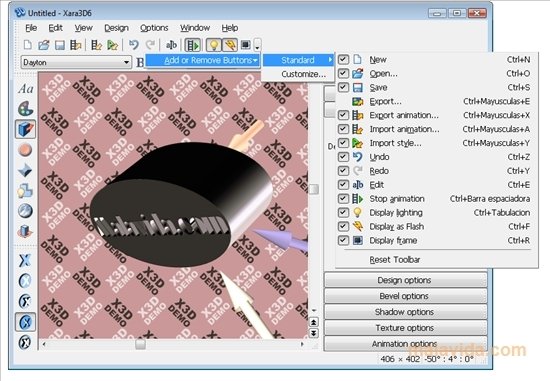Viewport: 550px width, 381px height.
Task: Click the horizontal scrollbar right arrow
Action: [x=302, y=344]
